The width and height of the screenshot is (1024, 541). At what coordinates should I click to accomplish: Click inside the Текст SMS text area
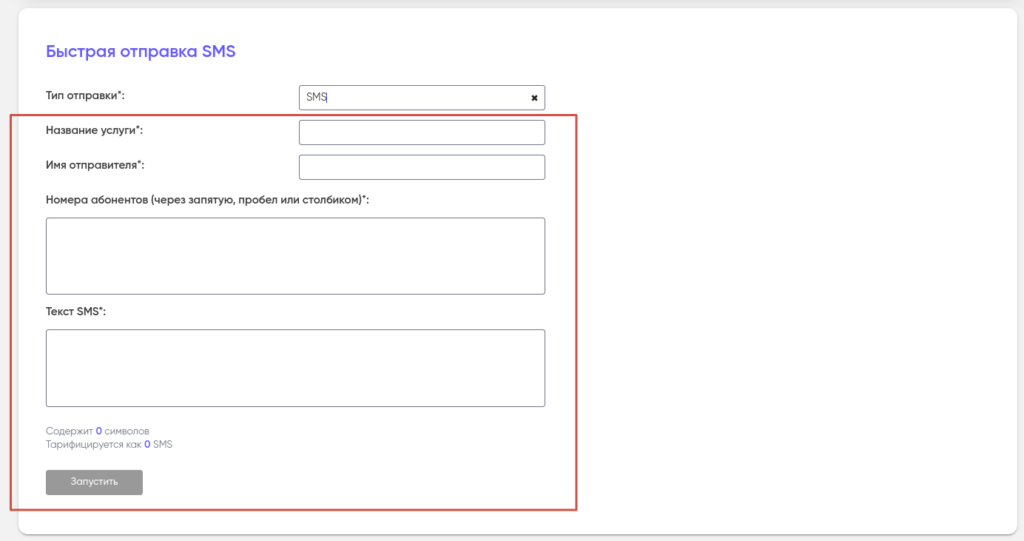(x=295, y=368)
